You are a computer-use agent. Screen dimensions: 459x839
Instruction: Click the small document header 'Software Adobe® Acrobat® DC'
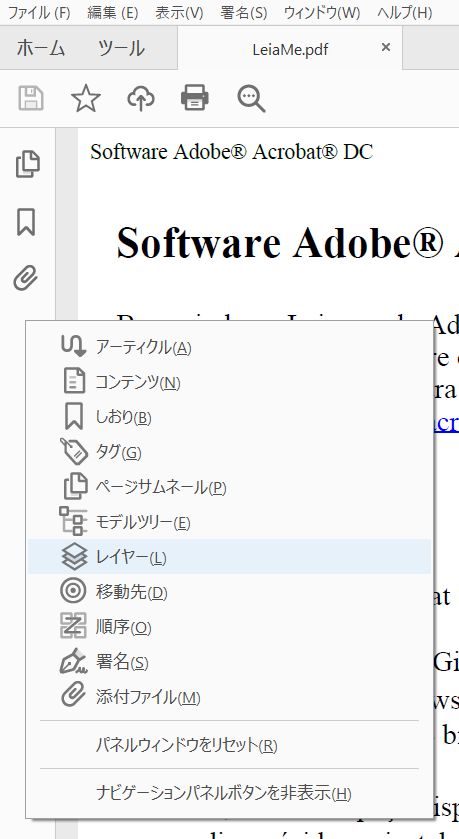pos(231,151)
